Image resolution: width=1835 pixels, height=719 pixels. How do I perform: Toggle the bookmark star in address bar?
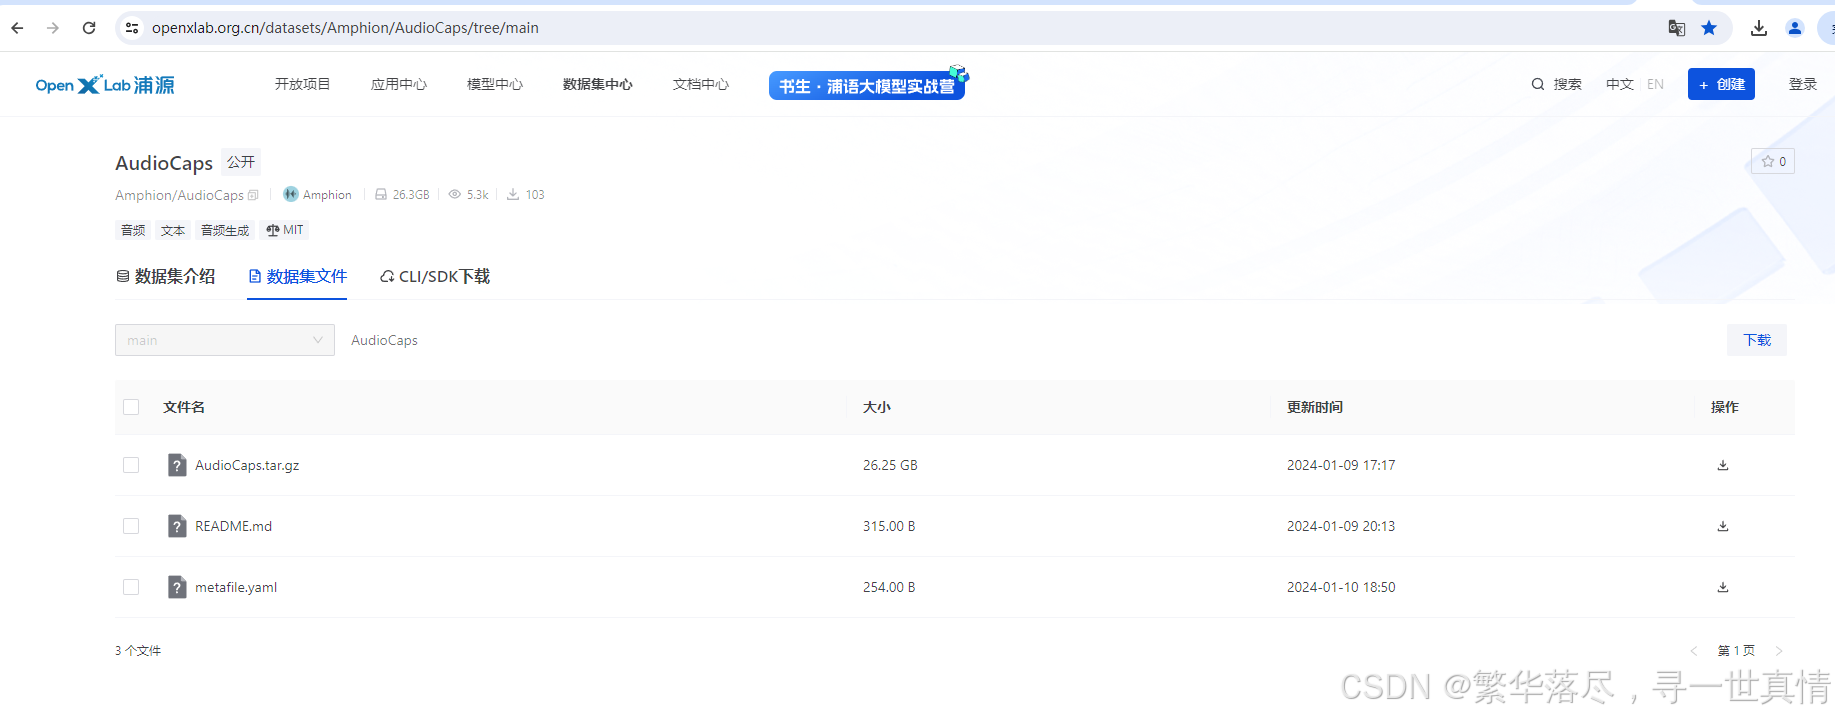1709,28
